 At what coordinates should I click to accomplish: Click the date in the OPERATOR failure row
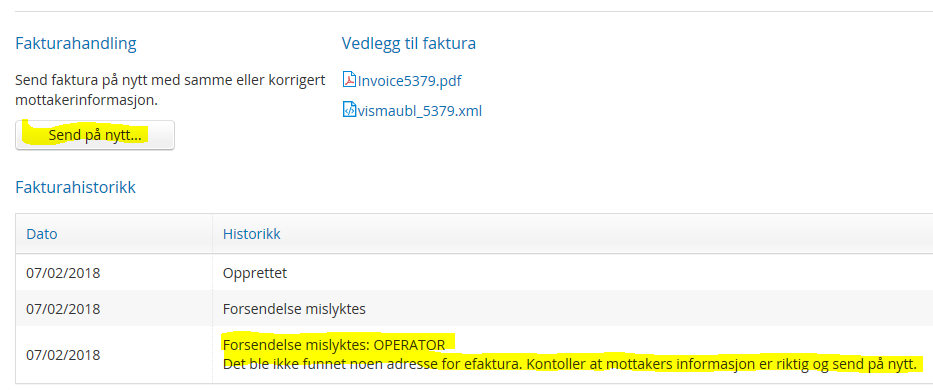[63, 355]
